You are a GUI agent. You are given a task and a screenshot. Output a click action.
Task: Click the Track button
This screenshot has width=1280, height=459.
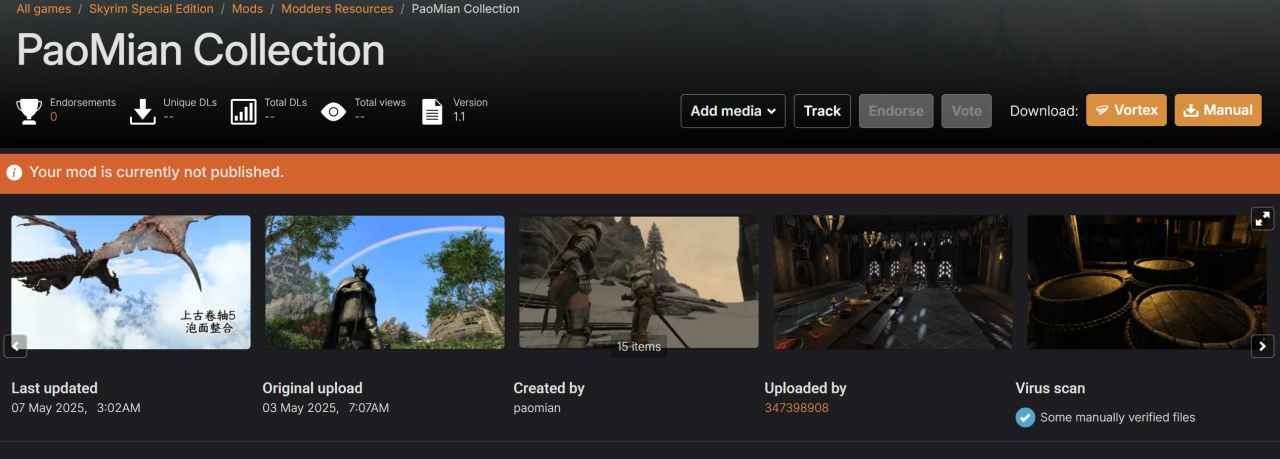[822, 111]
